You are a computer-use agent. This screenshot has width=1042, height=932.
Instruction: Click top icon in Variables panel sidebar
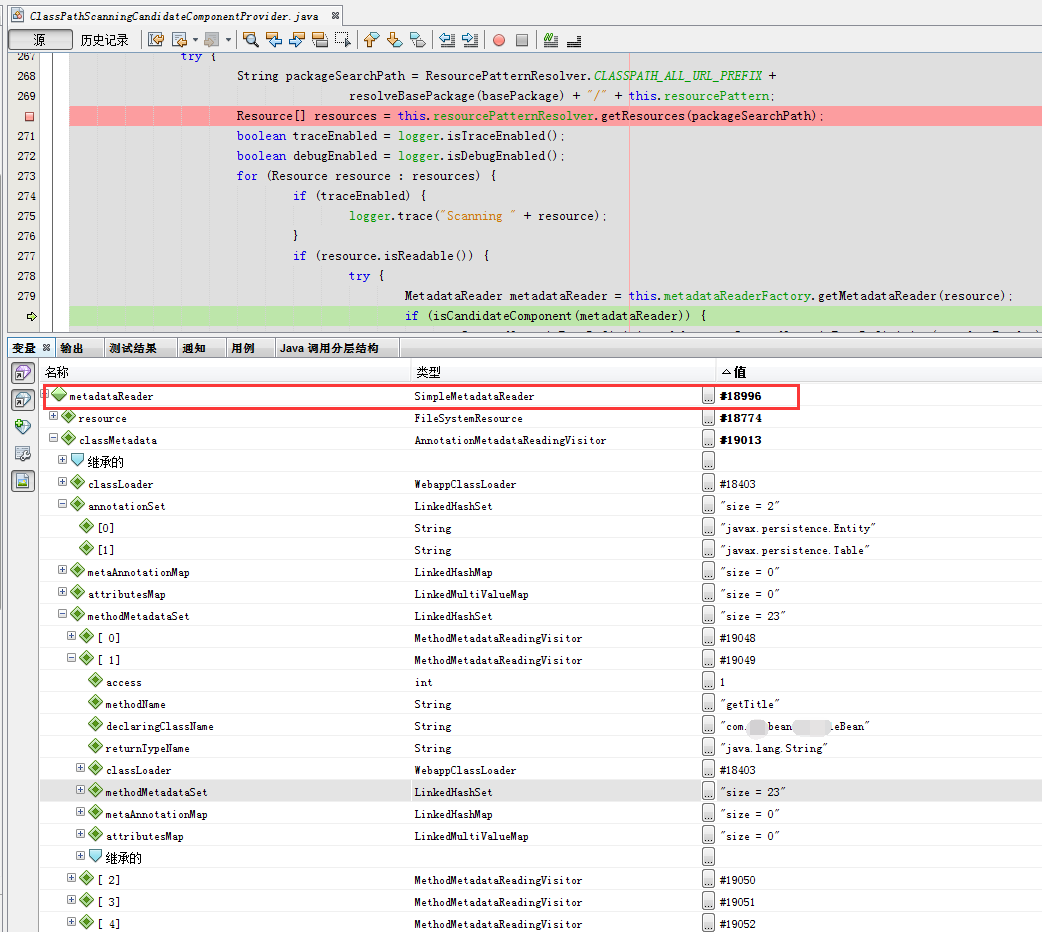[23, 373]
